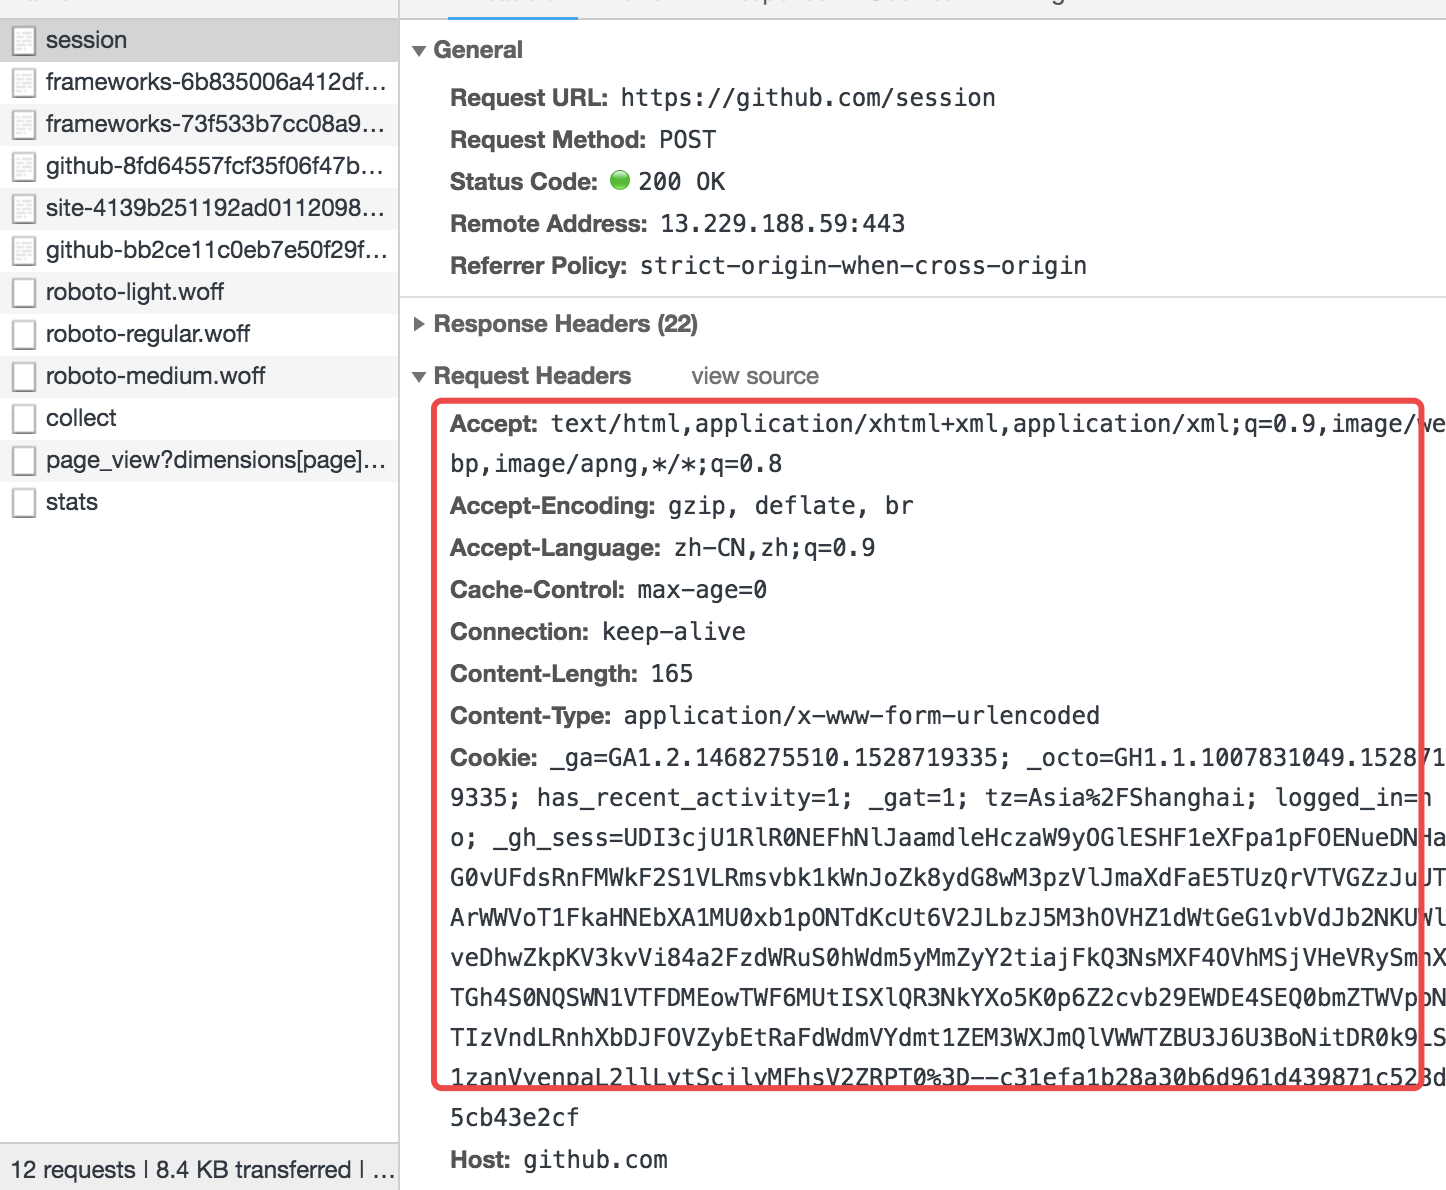Select the file icon for roboto-regular.woff
The width and height of the screenshot is (1446, 1190).
[24, 334]
